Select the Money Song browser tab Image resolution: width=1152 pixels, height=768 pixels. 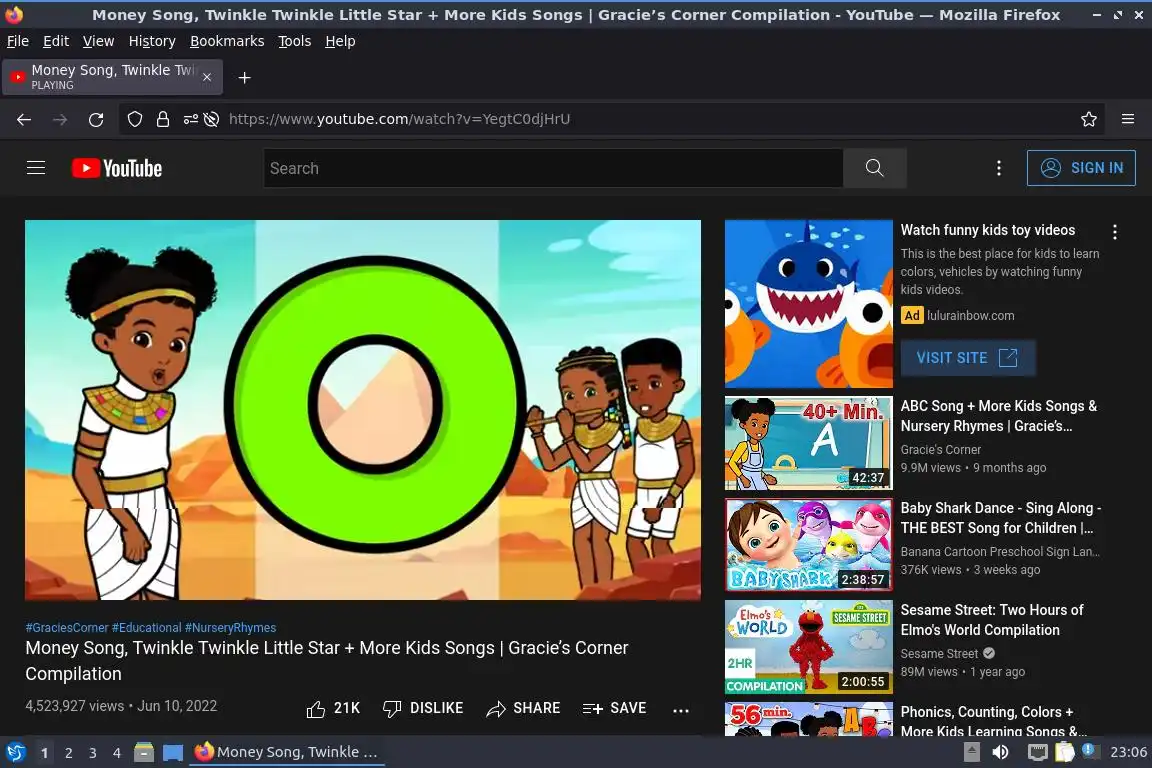click(112, 77)
